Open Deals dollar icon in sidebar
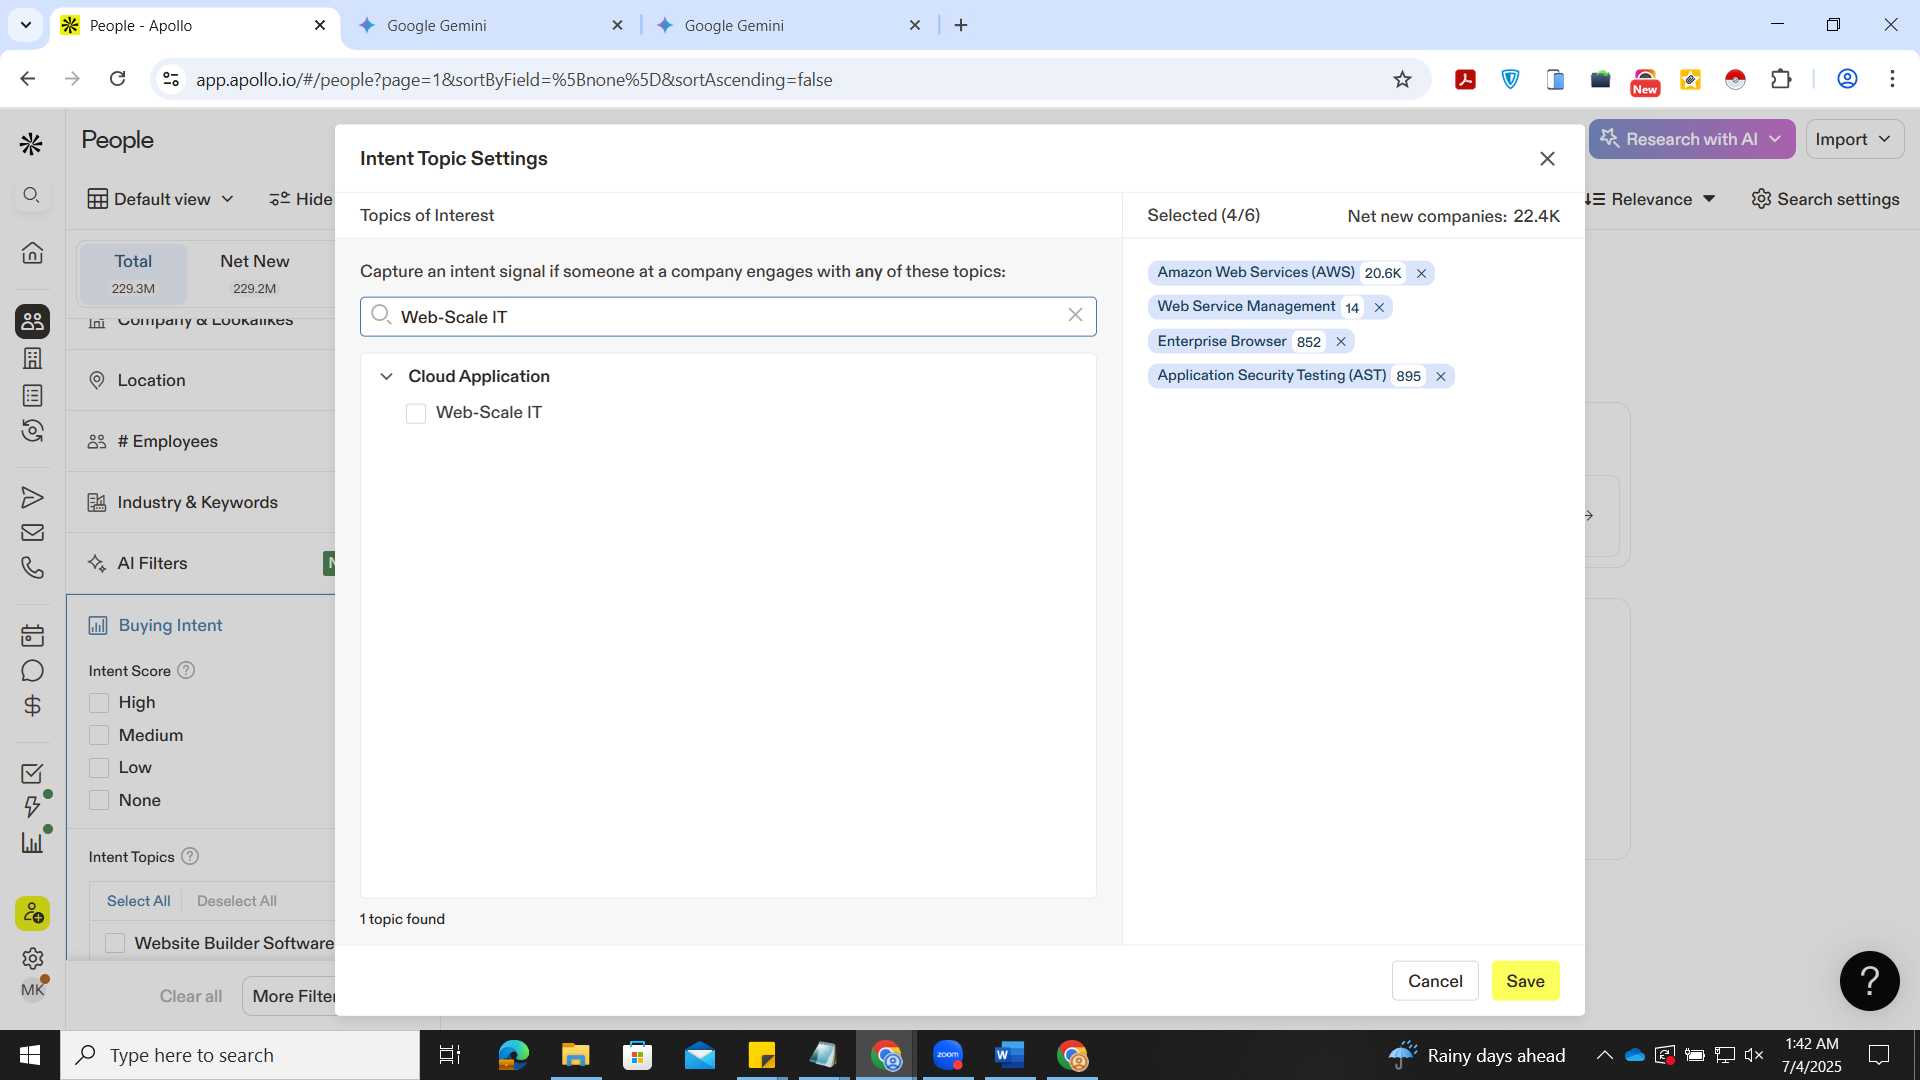Image resolution: width=1920 pixels, height=1080 pixels. (32, 706)
